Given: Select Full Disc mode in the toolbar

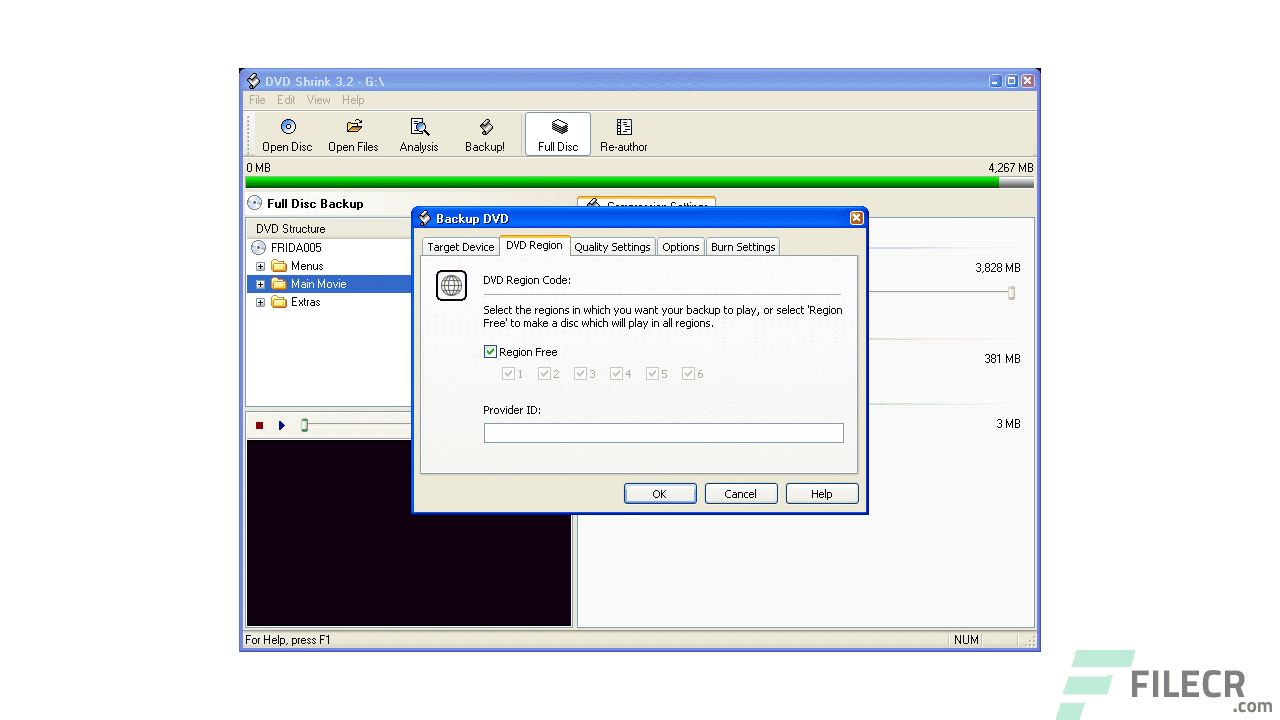Looking at the screenshot, I should pos(557,133).
